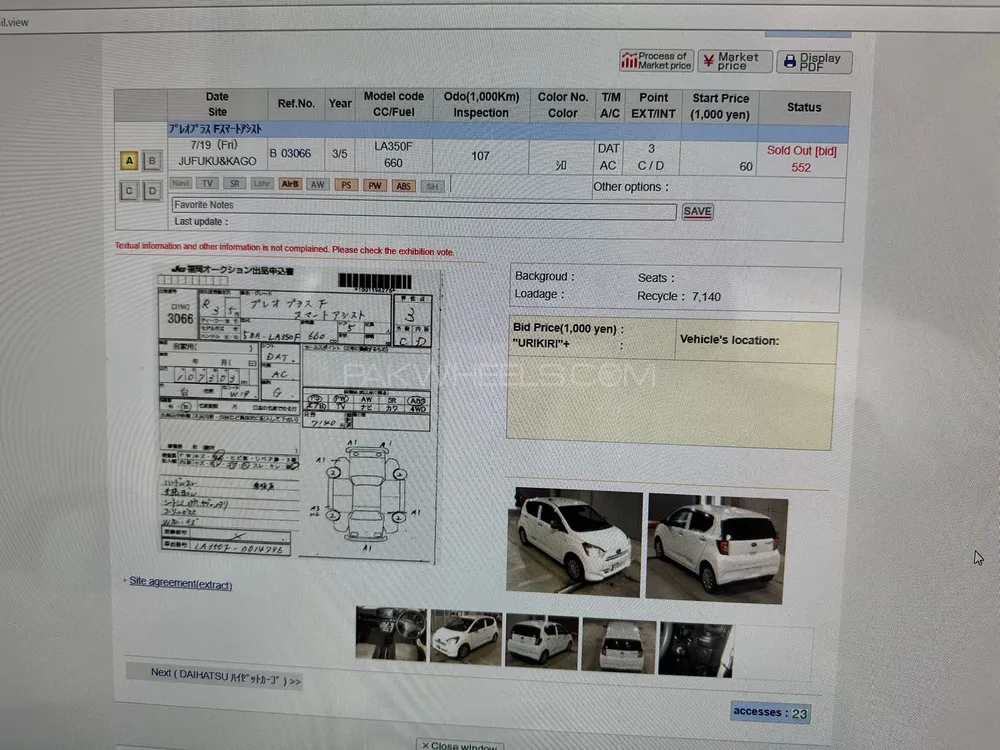Viewport: 1000px width, 750px height.
Task: Click the Sold Out [bid] status text
Action: point(802,151)
